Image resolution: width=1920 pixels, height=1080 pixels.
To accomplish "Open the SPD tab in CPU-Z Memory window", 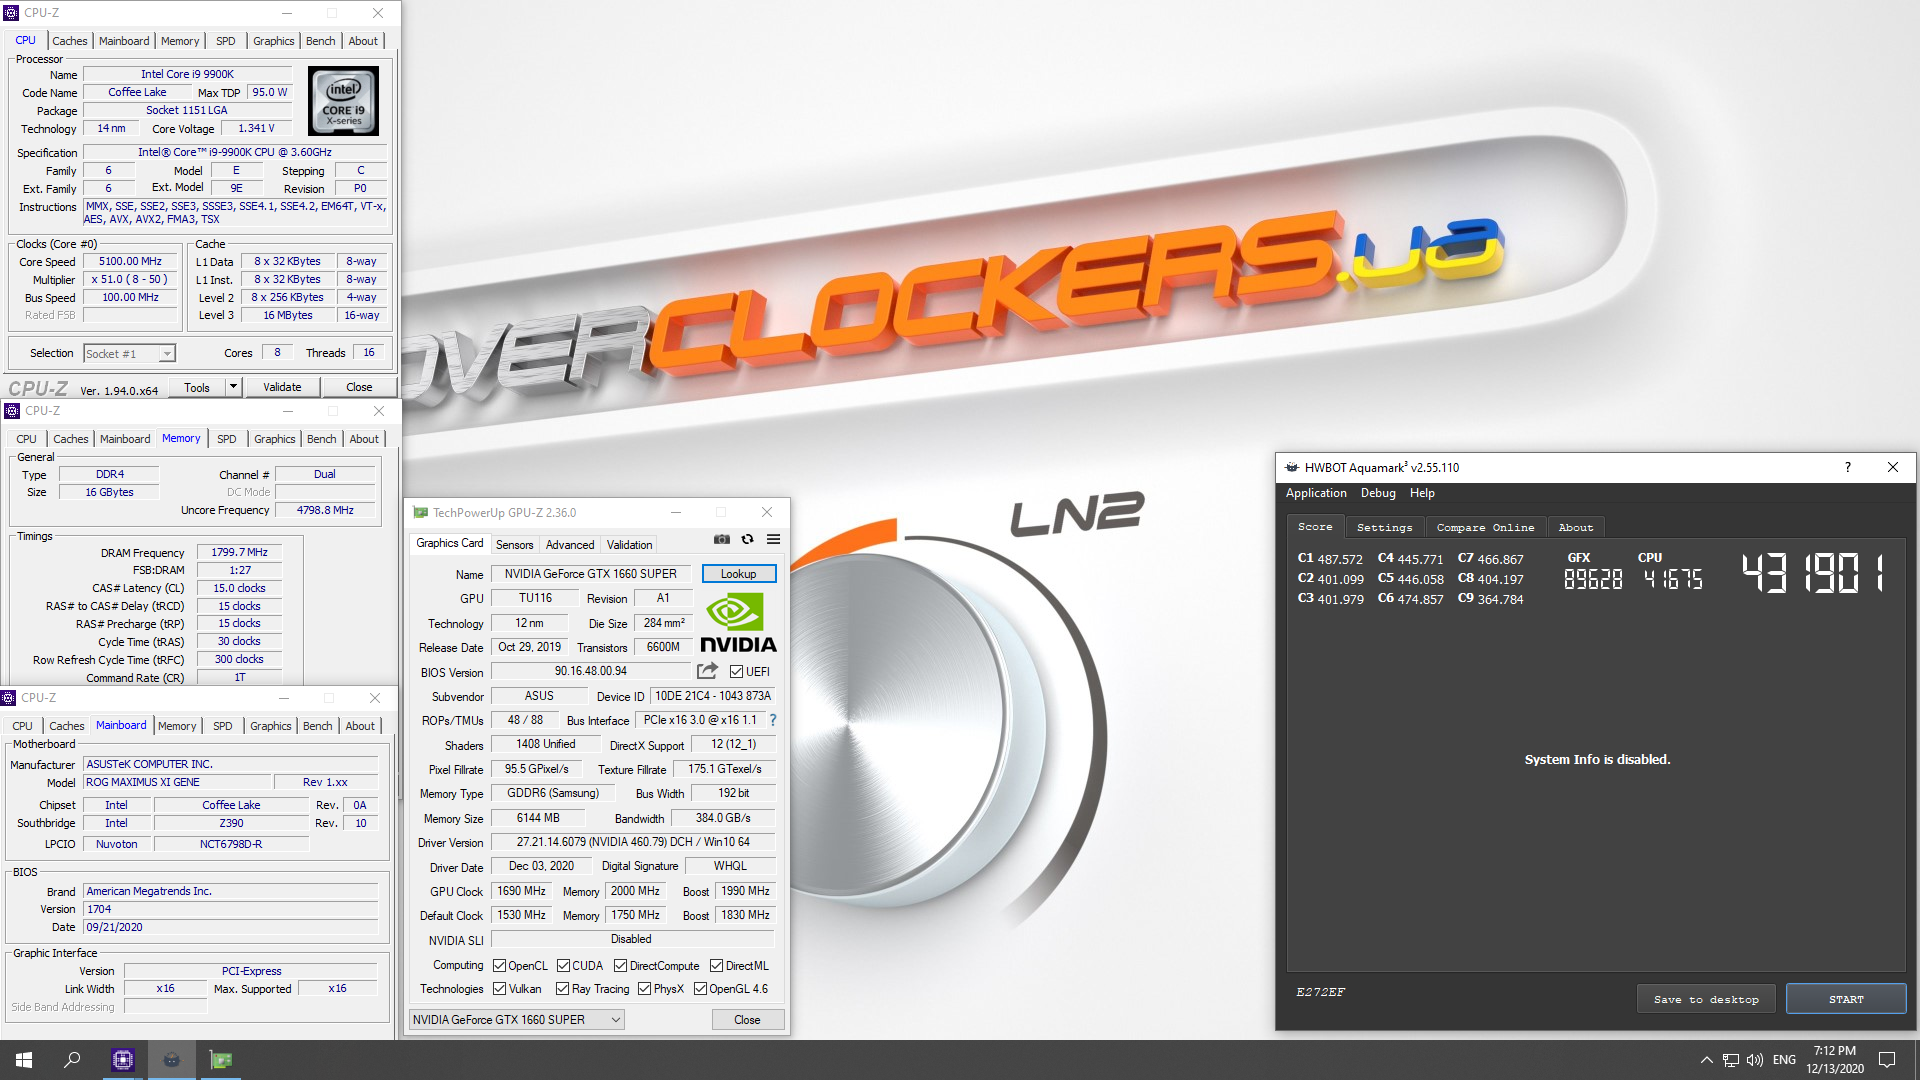I will point(227,439).
